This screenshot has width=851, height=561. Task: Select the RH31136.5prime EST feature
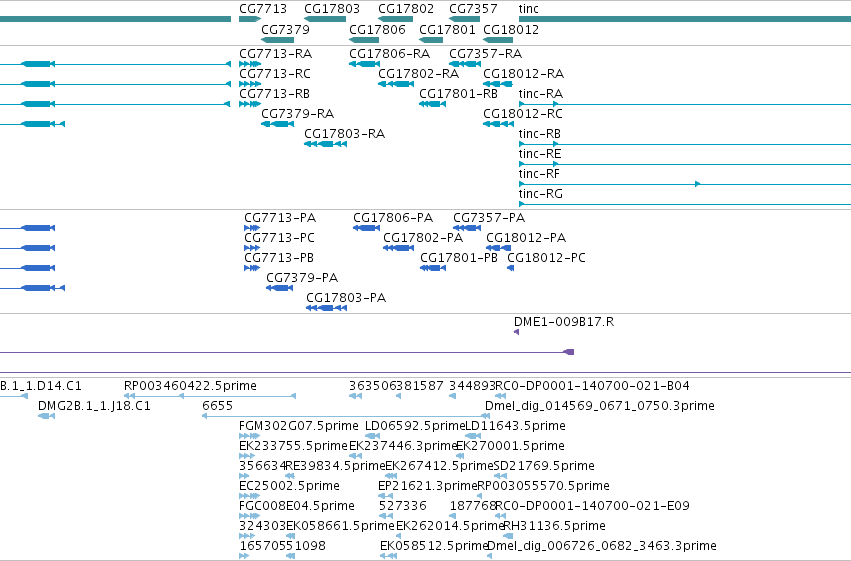pyautogui.click(x=508, y=536)
